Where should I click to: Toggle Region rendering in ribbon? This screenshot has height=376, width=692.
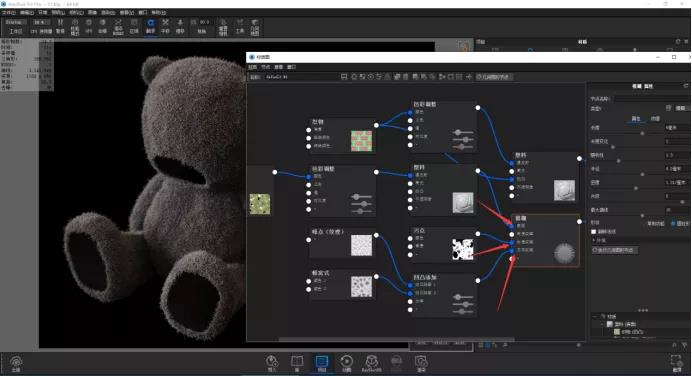point(134,26)
